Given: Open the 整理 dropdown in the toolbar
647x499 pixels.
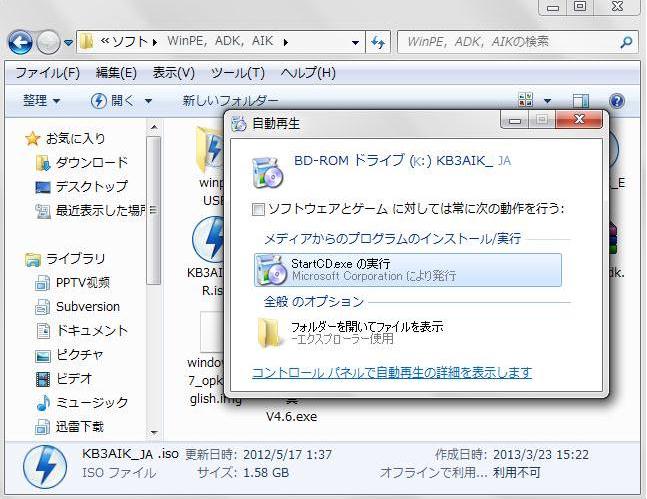Looking at the screenshot, I should (x=41, y=100).
